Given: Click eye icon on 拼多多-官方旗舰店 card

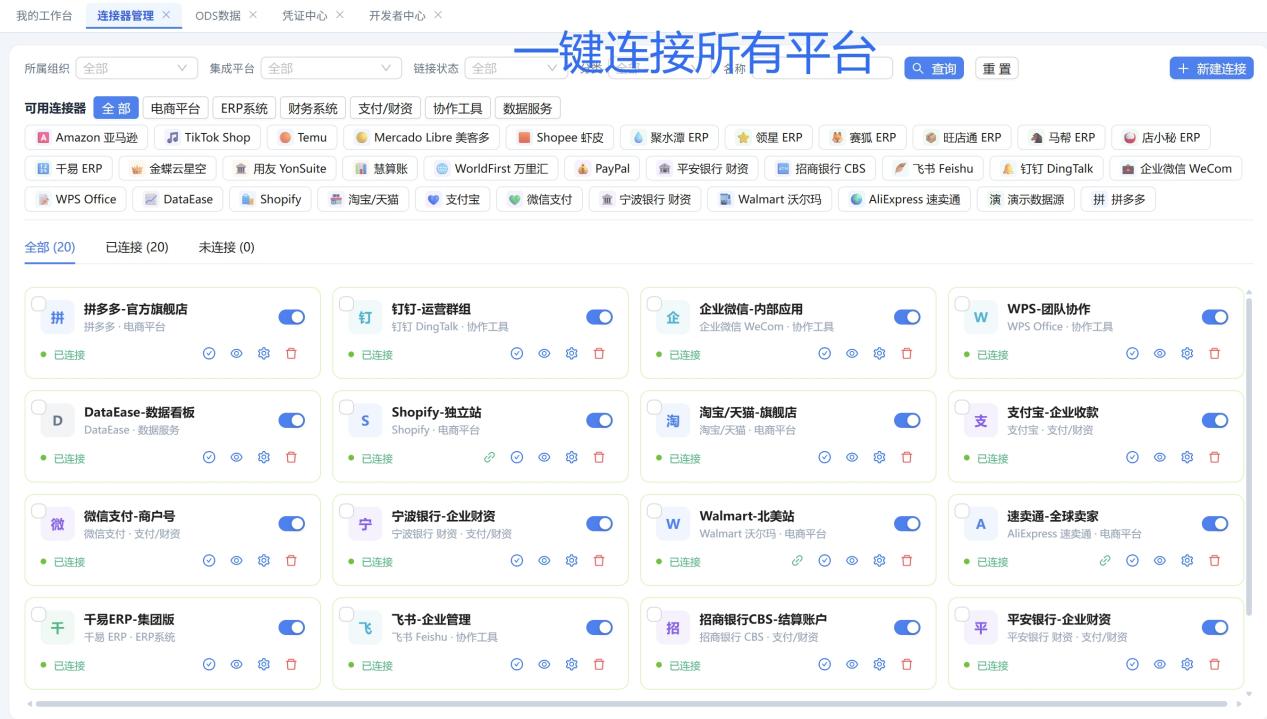Looking at the screenshot, I should (237, 353).
